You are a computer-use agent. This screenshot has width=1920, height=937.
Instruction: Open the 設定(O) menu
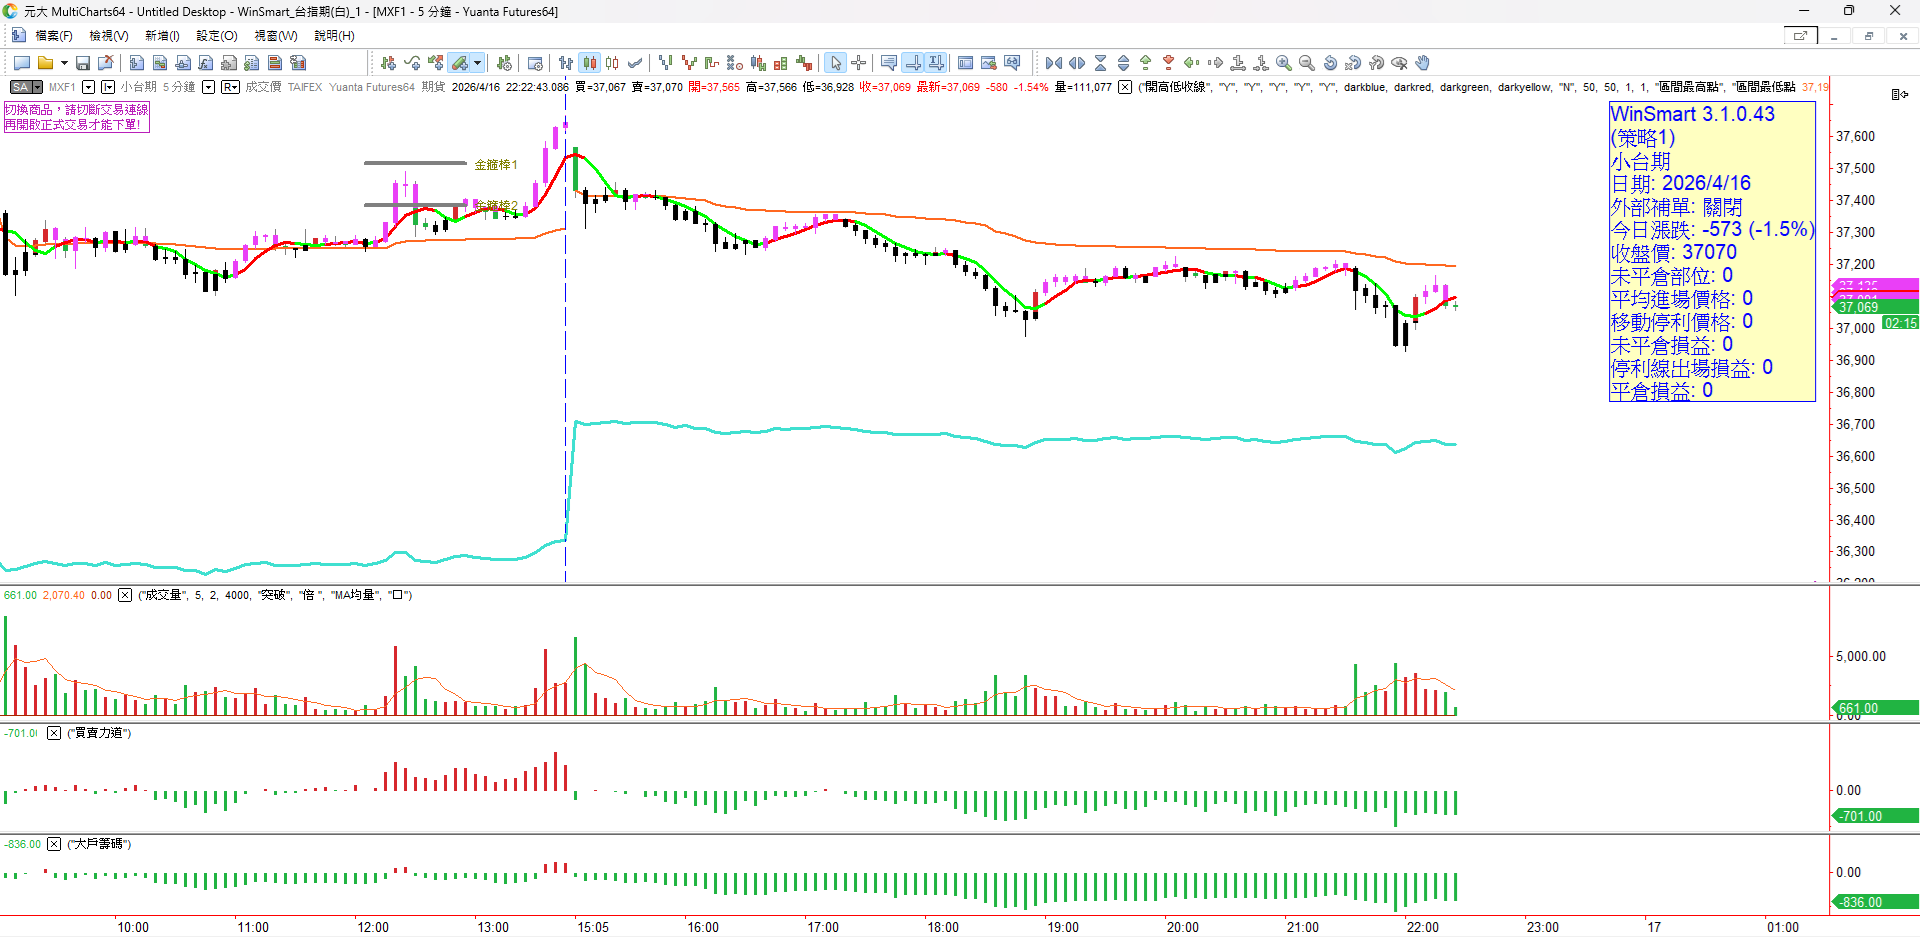[216, 36]
